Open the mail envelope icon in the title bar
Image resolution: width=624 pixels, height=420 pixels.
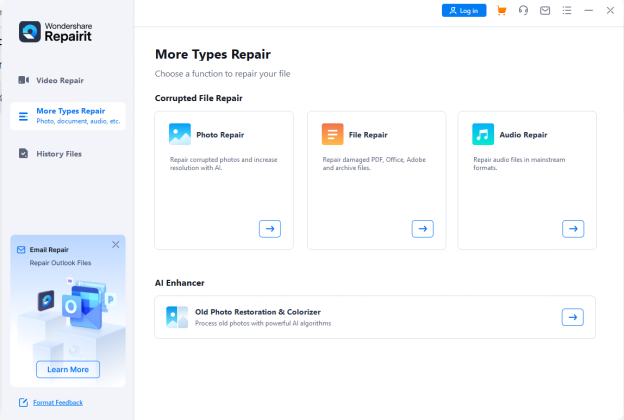(545, 11)
